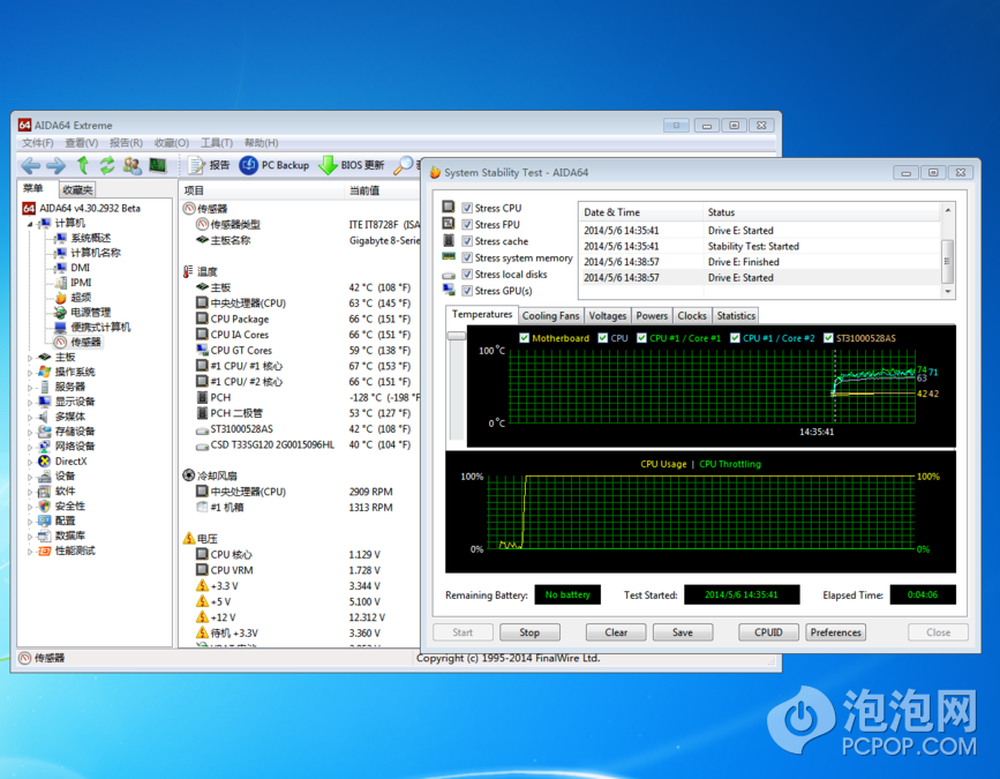Switch to the Voltages tab
Viewport: 1000px width, 779px height.
(607, 316)
